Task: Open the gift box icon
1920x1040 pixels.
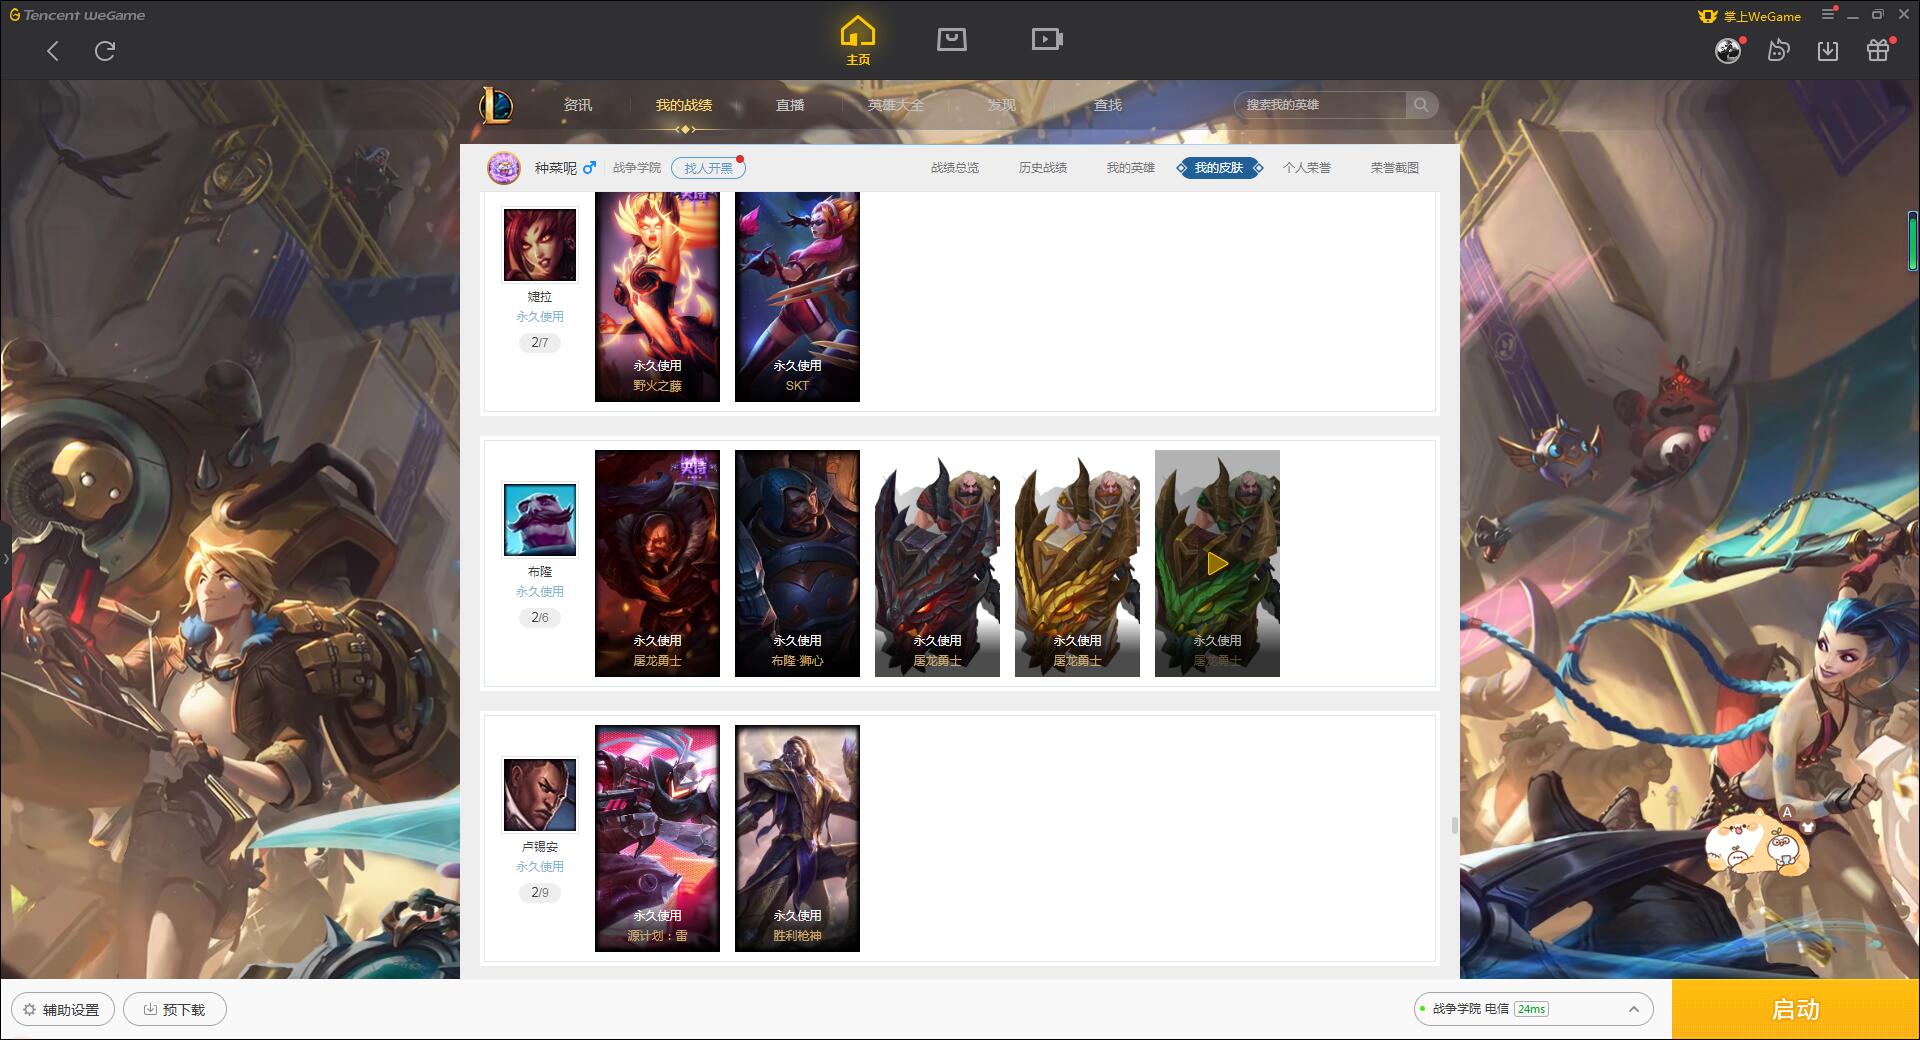Action: tap(1878, 51)
